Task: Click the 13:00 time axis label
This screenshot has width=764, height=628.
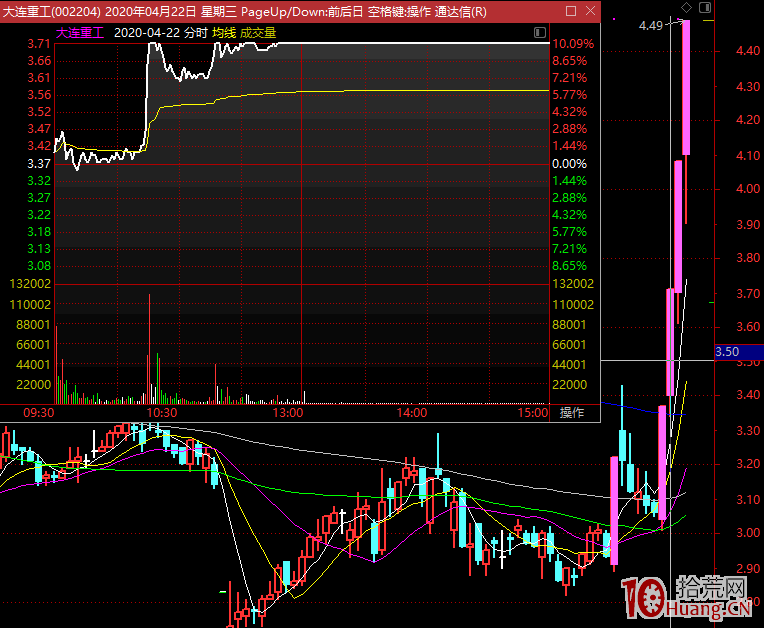Action: [x=287, y=413]
